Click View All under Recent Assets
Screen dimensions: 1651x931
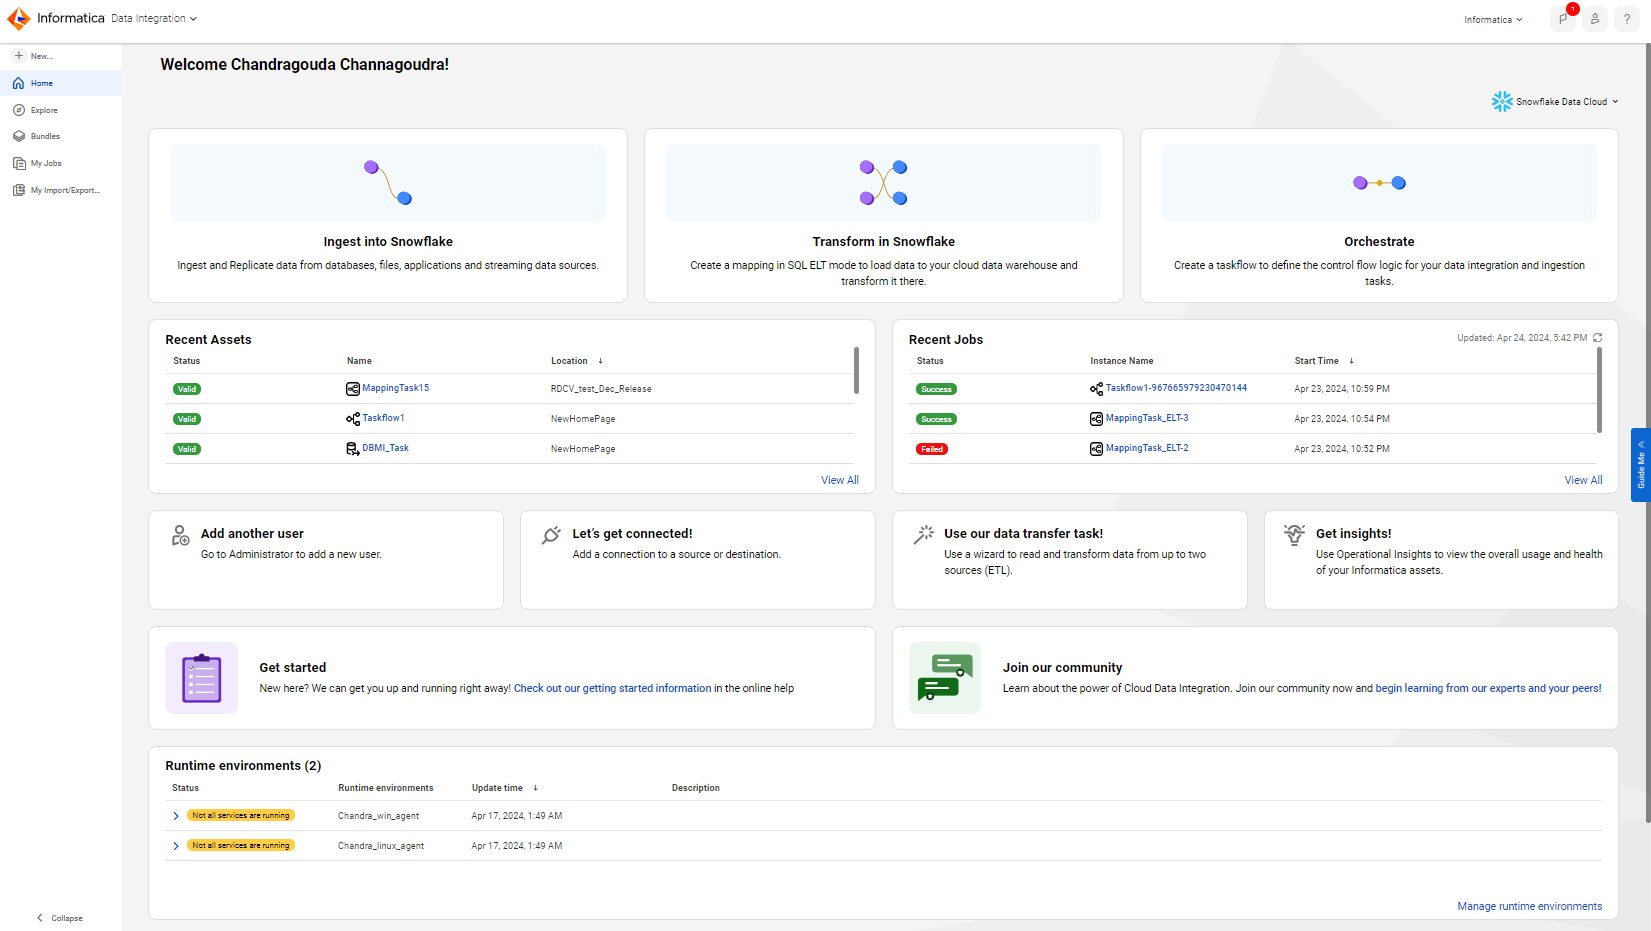click(x=840, y=480)
